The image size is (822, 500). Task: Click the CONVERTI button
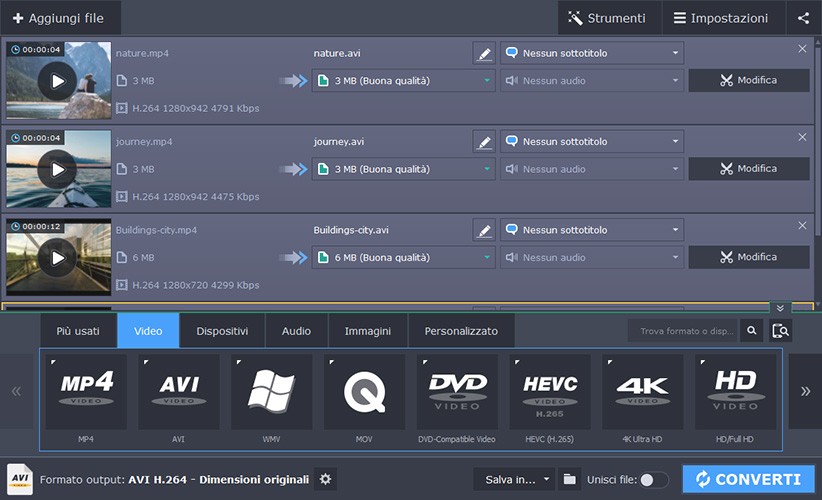[748, 479]
